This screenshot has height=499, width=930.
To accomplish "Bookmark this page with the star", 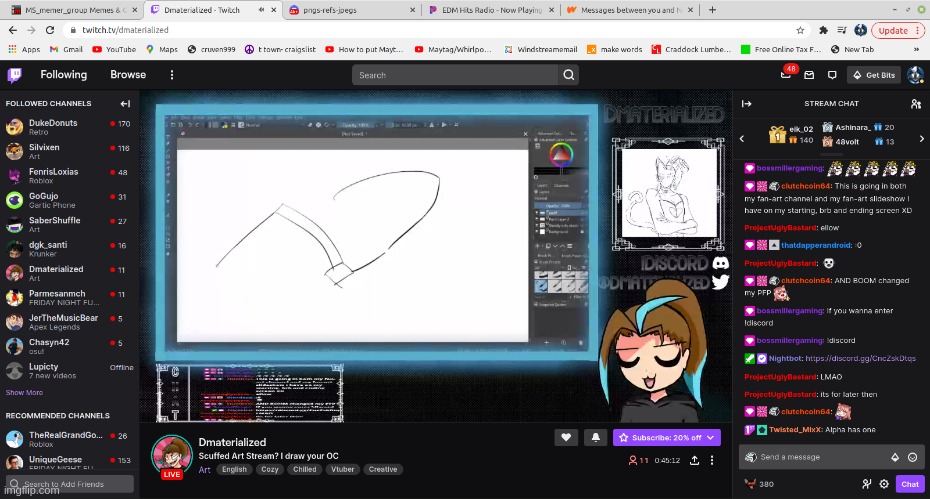I will tap(800, 30).
